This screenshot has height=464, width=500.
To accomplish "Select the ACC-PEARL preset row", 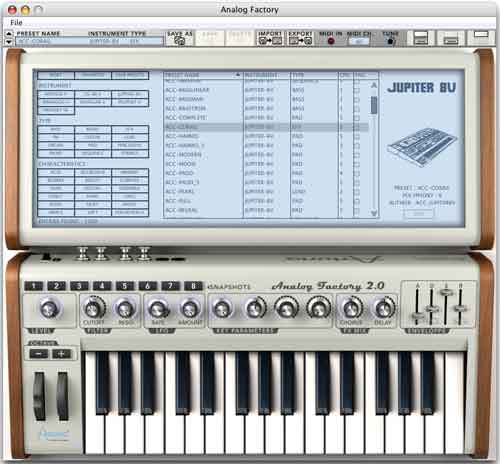I will click(x=266, y=192).
